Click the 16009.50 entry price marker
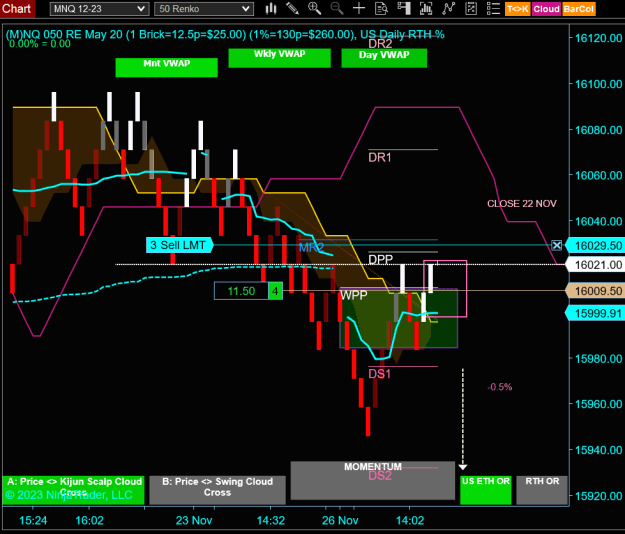The width and height of the screenshot is (625, 534). (595, 291)
